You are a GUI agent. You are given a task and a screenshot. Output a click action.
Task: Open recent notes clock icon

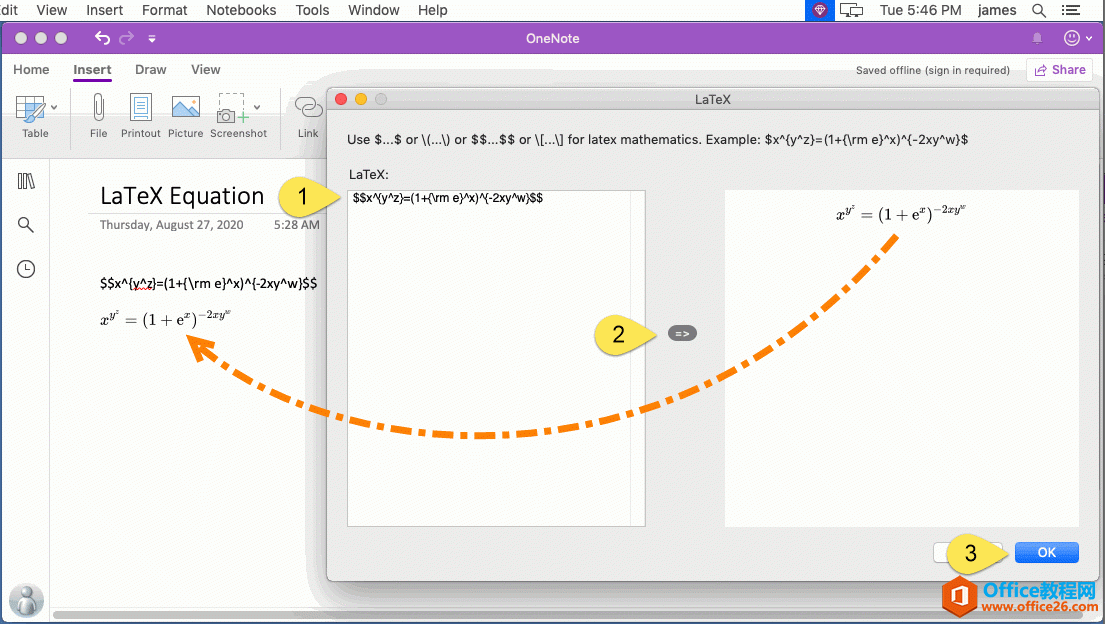(x=26, y=269)
